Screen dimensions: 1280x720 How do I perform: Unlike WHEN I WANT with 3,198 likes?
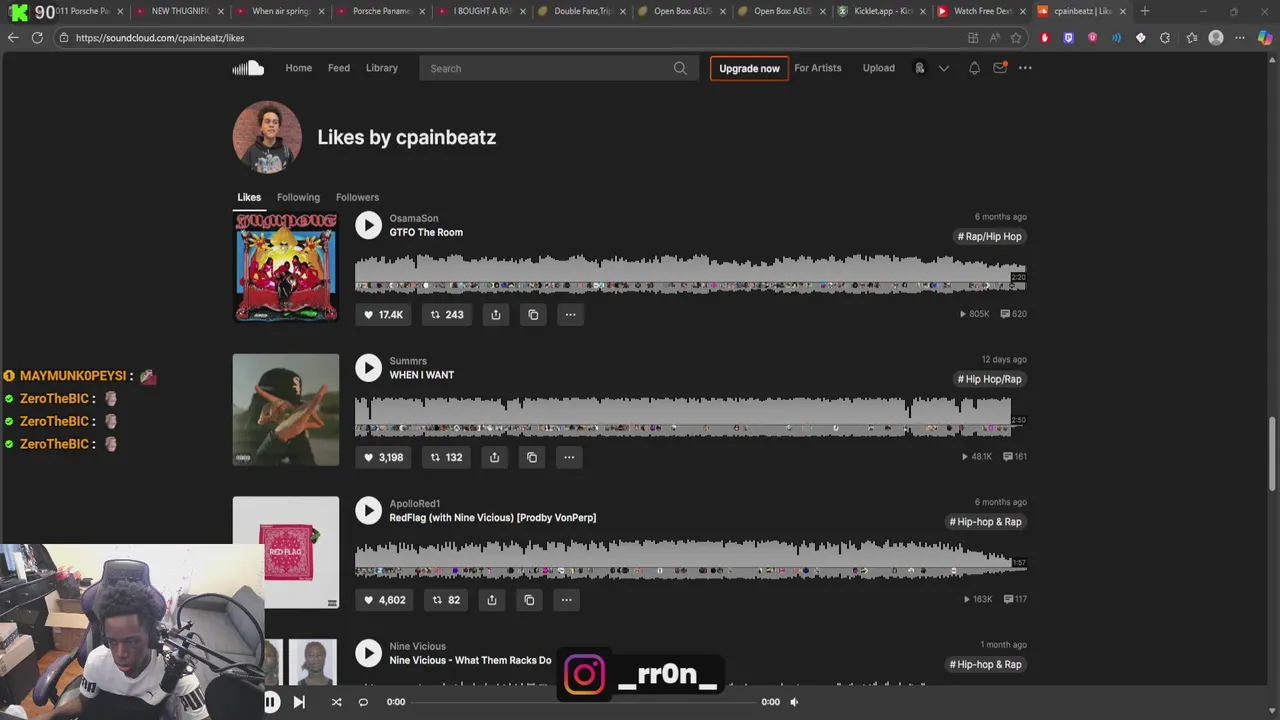coord(382,457)
